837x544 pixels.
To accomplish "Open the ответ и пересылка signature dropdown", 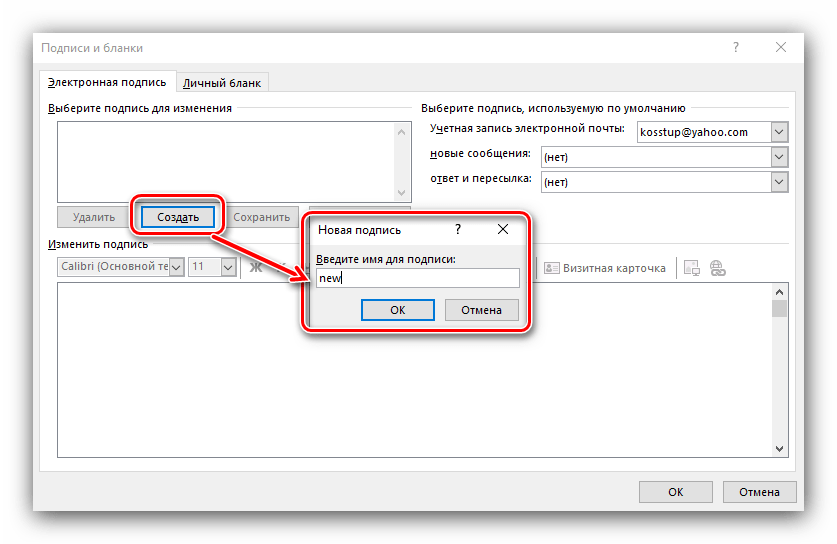I will pyautogui.click(x=780, y=182).
